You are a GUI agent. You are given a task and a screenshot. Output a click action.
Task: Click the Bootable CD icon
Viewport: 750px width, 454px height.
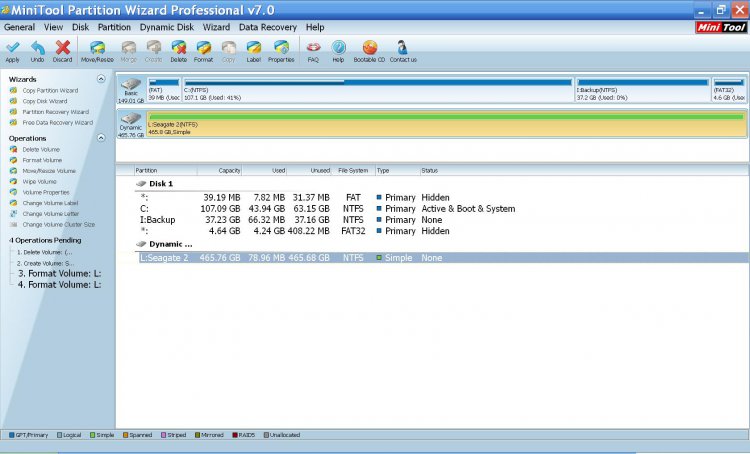[x=370, y=50]
